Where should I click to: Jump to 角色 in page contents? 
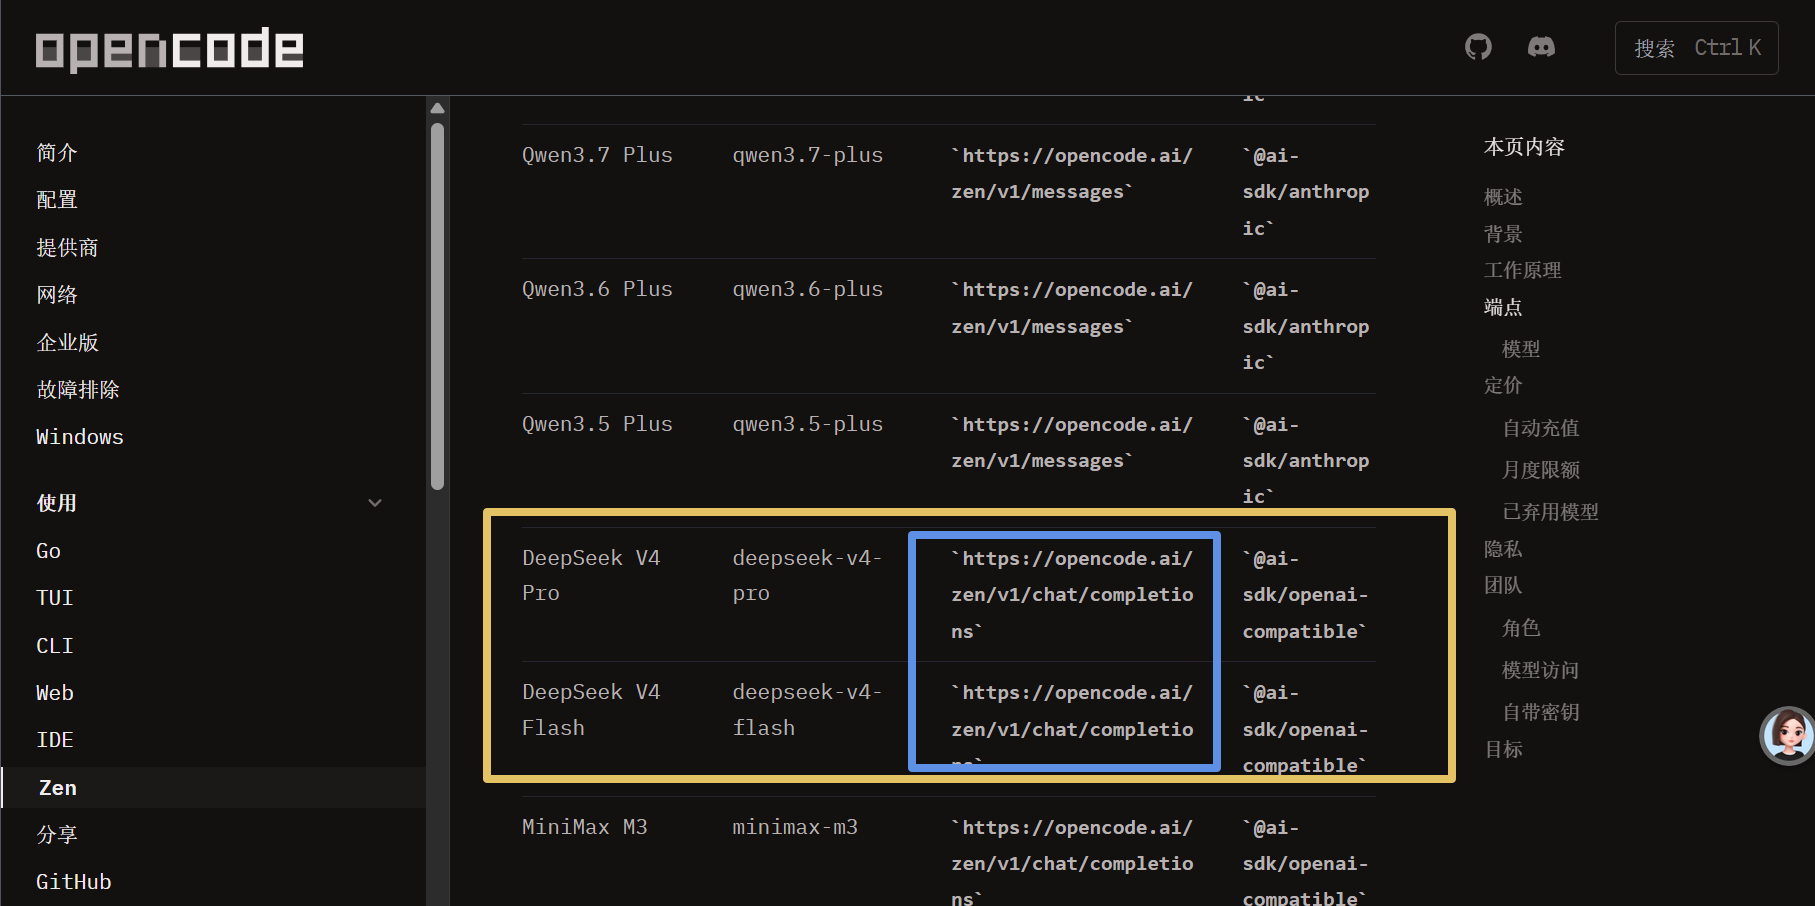pyautogui.click(x=1521, y=628)
